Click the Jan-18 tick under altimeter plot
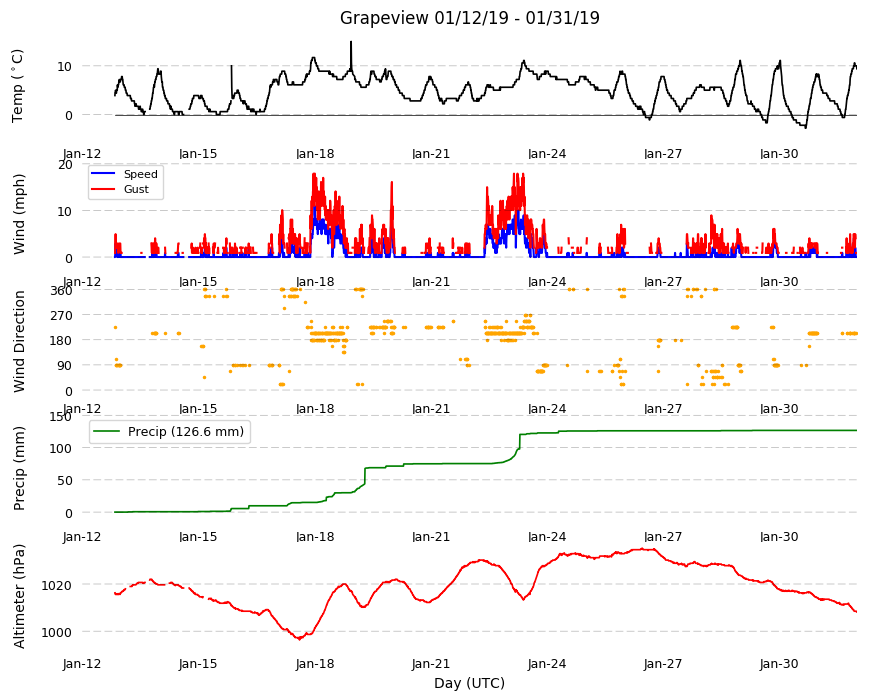Screen dimensions: 870x700 click(x=315, y=663)
